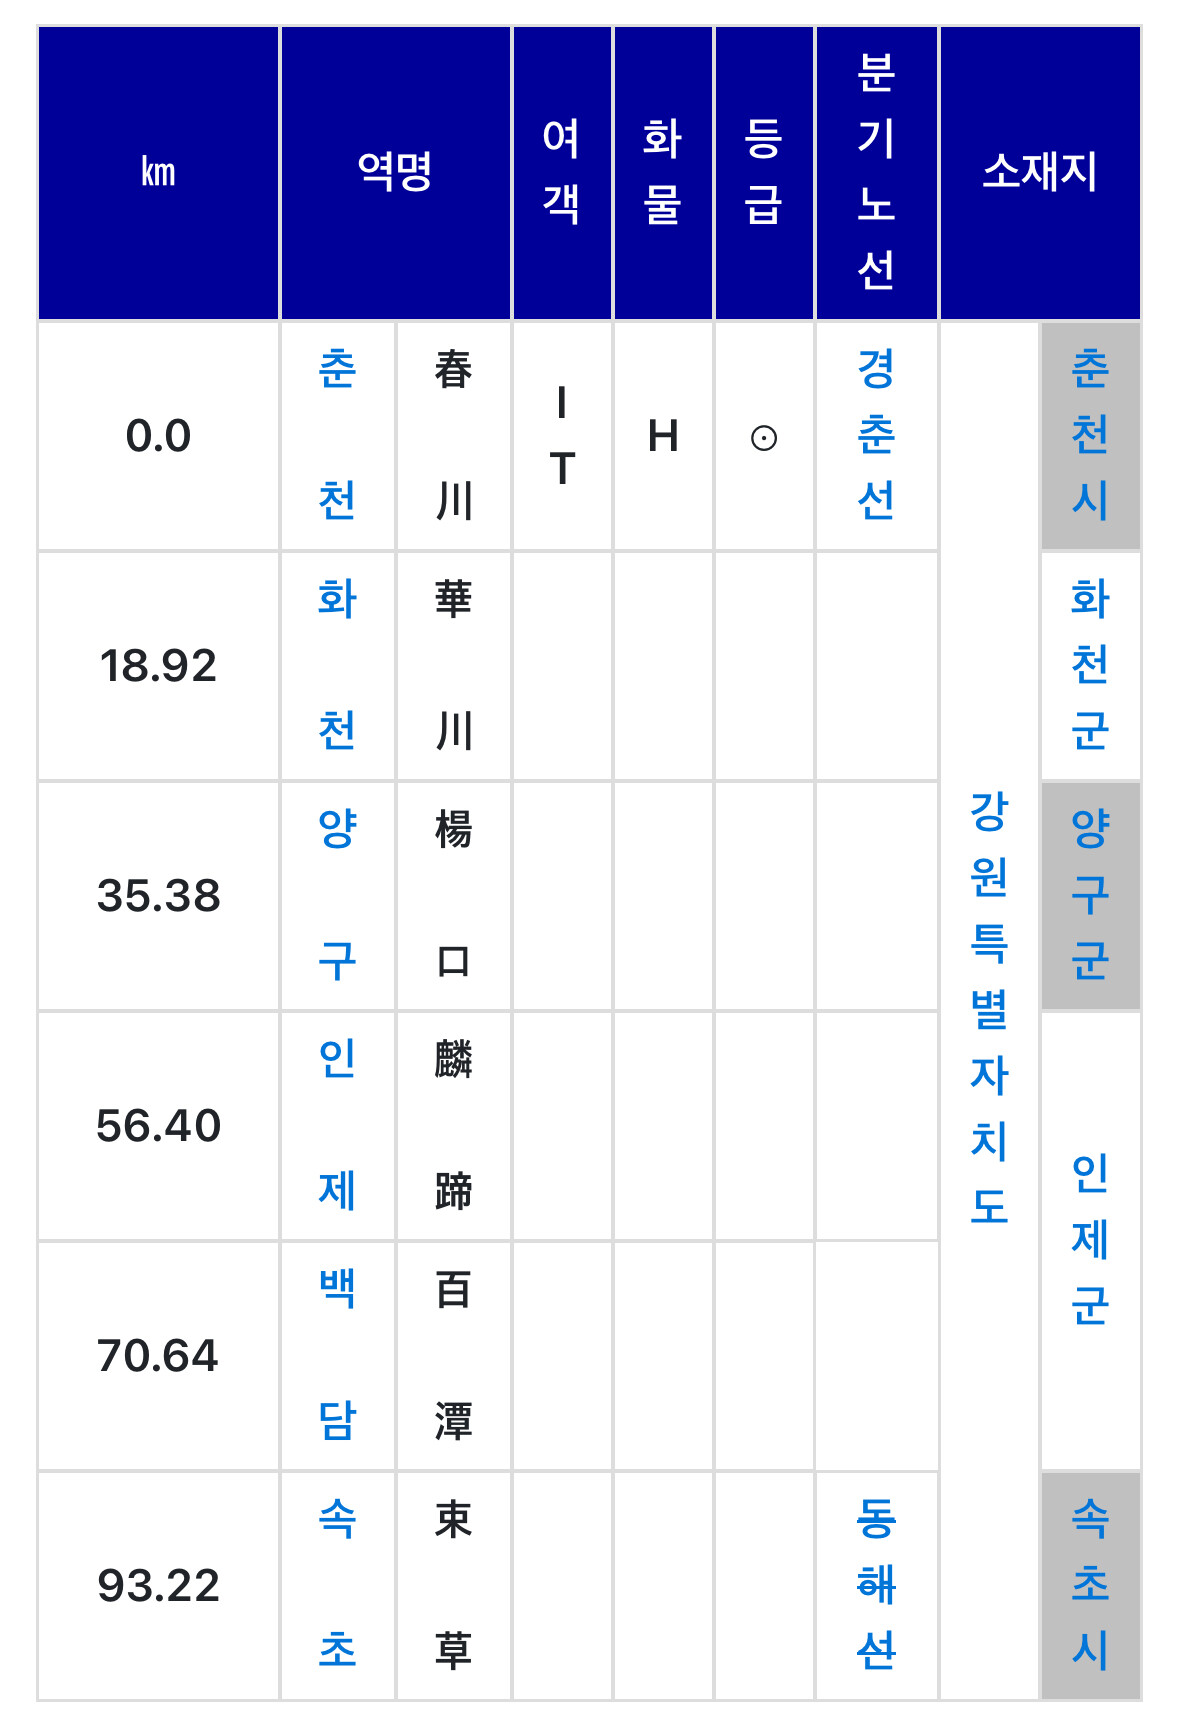Image resolution: width=1179 pixels, height=1730 pixels.
Task: Open the 인제군 location link
Action: 1090,1240
